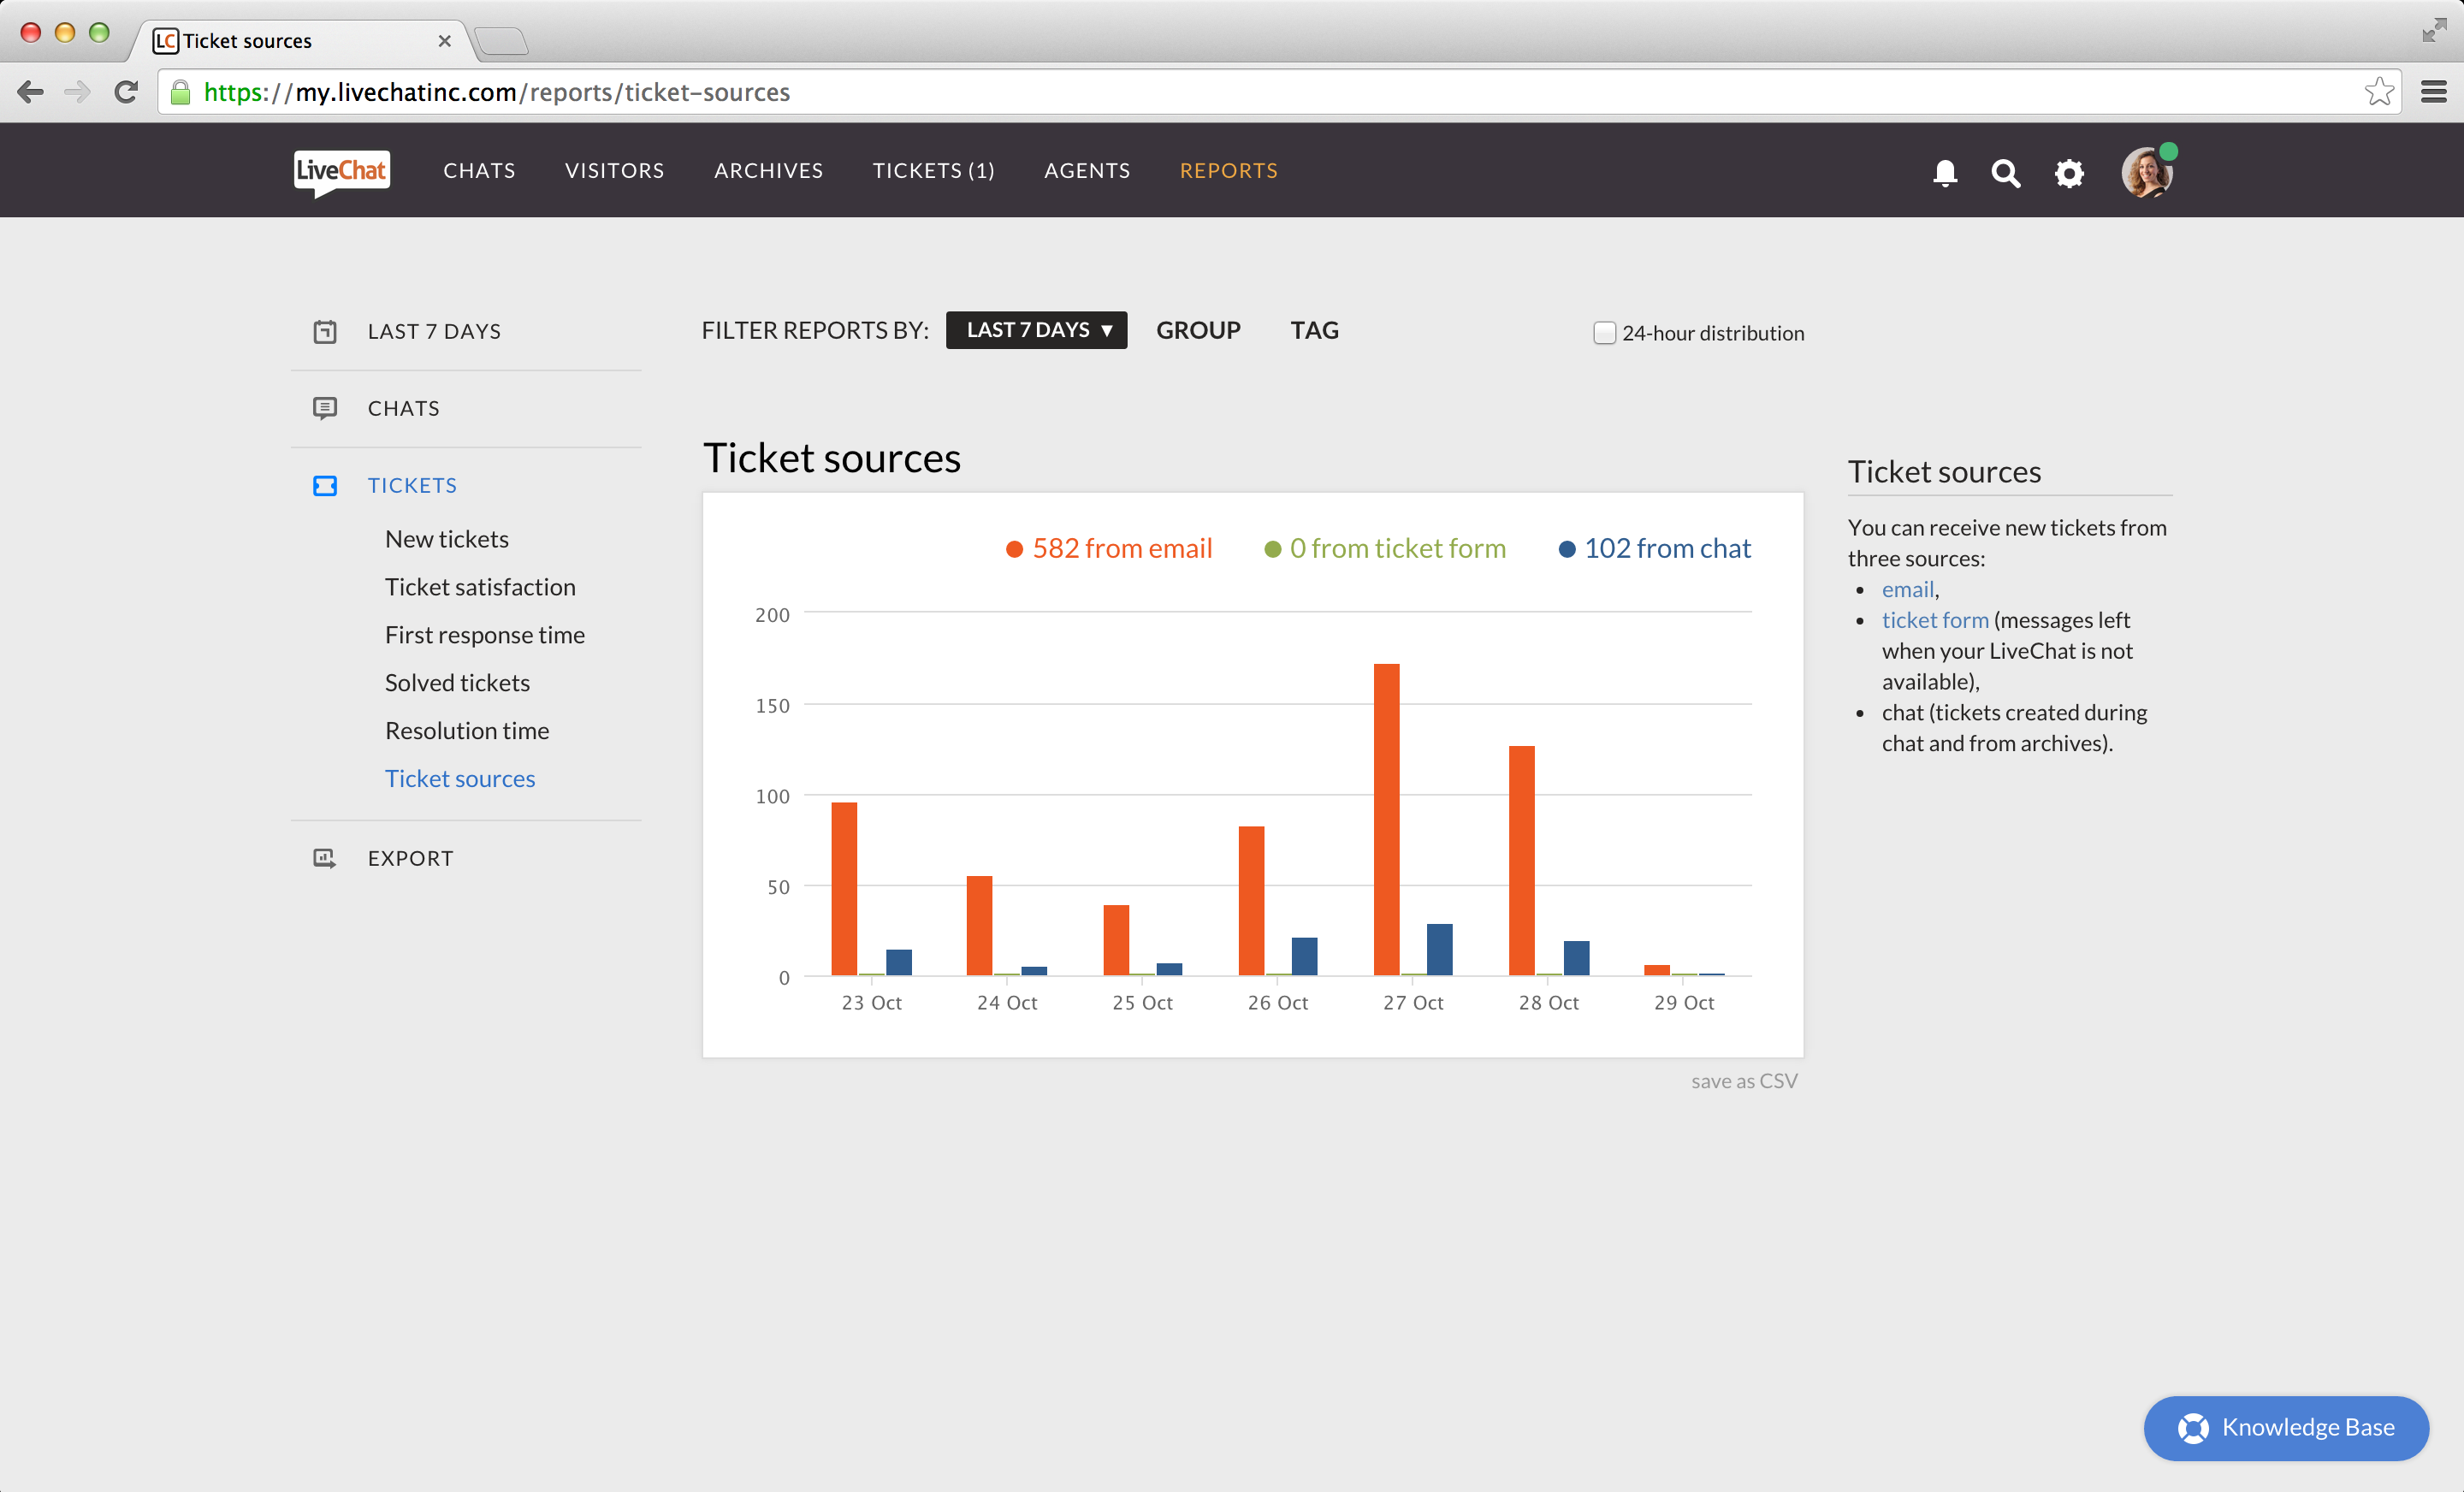Image resolution: width=2464 pixels, height=1492 pixels.
Task: Go to the ARCHIVES section
Action: 768,170
